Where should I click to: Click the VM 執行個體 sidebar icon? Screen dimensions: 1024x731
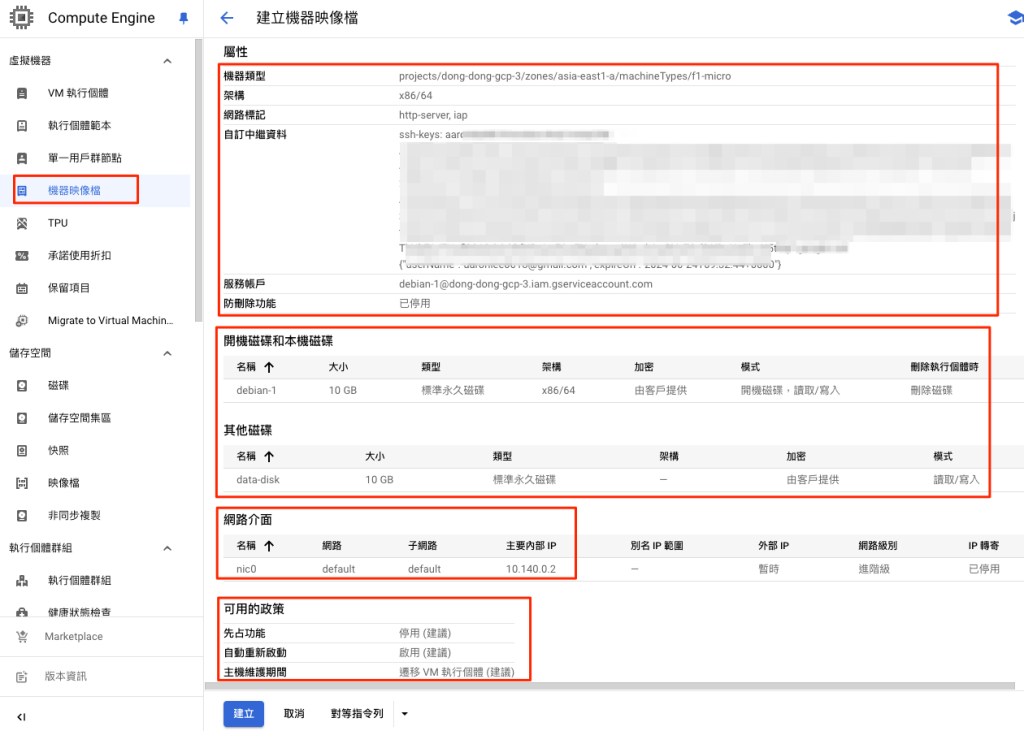(x=22, y=93)
